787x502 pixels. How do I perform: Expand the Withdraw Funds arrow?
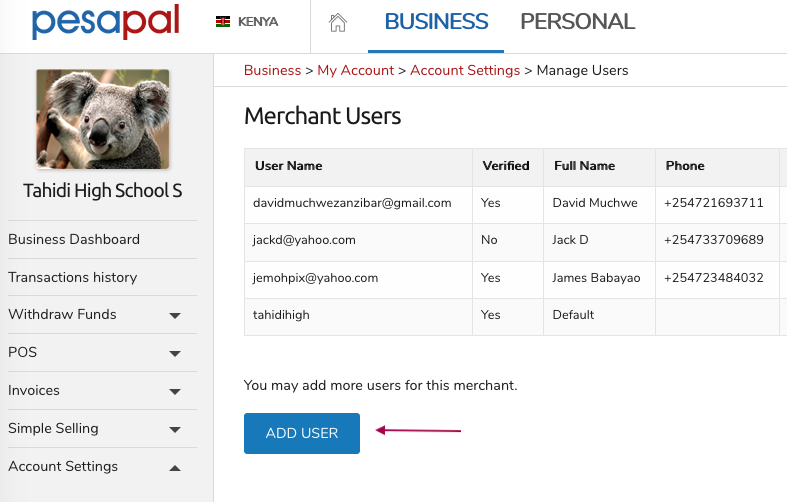[x=175, y=316]
